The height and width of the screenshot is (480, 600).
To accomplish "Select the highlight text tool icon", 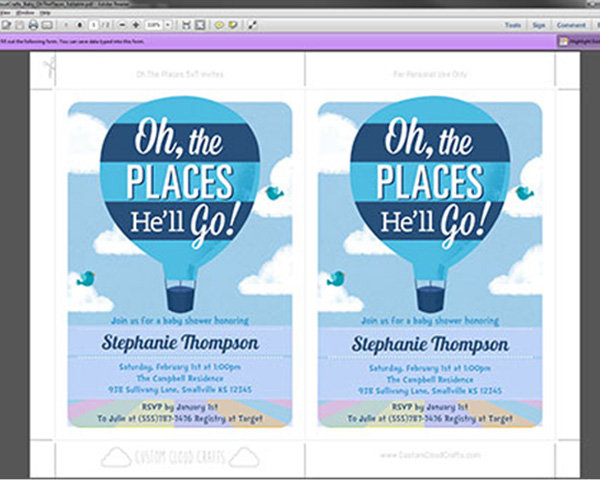I will (x=233, y=25).
